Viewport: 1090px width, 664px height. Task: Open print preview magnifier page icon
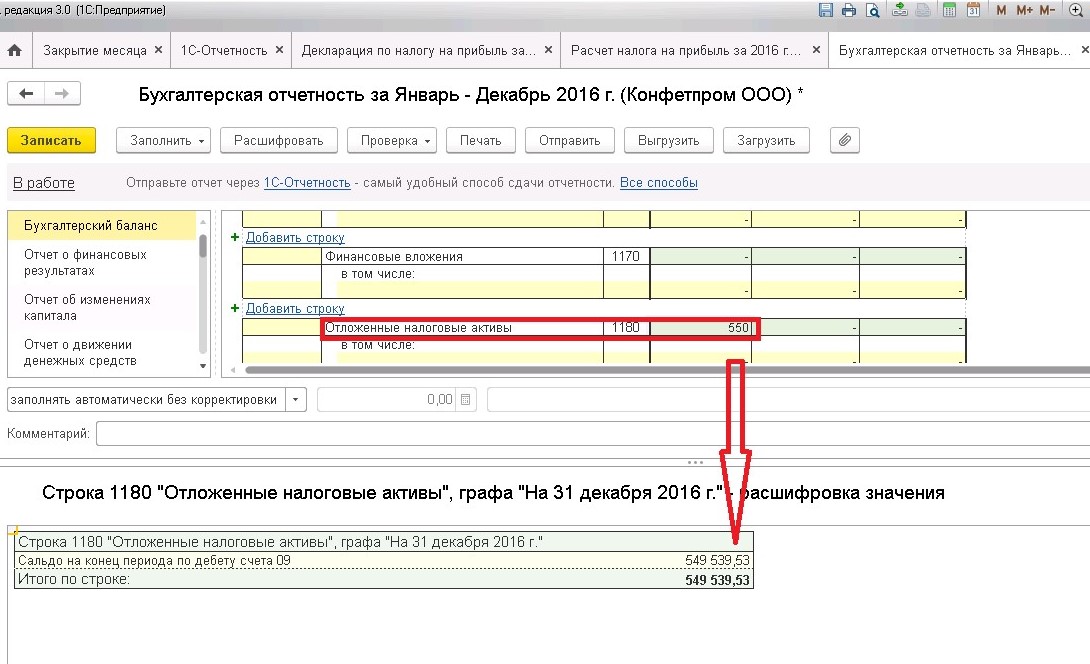872,10
